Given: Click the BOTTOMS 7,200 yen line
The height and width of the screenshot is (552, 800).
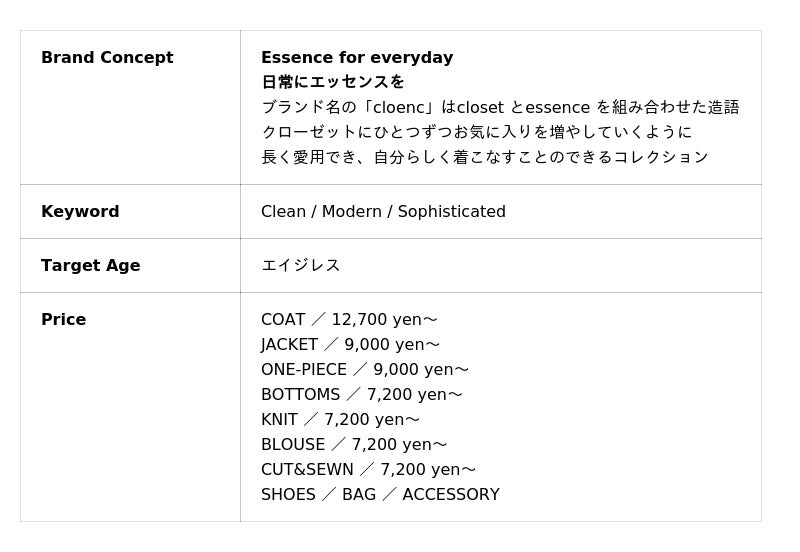Looking at the screenshot, I should (362, 395).
